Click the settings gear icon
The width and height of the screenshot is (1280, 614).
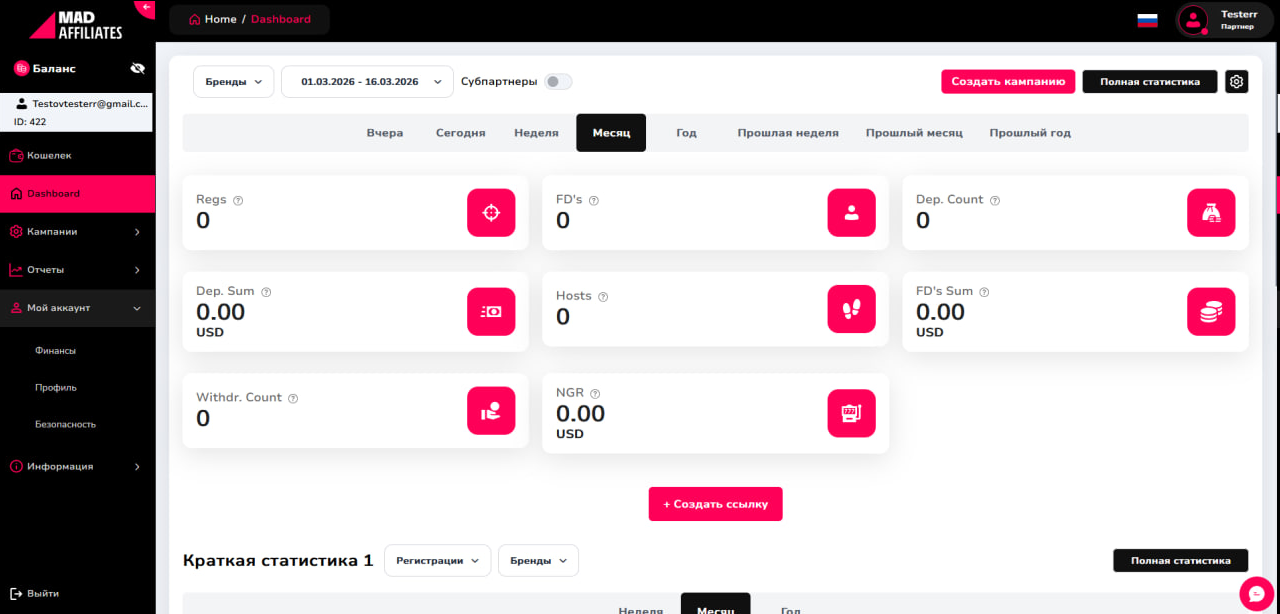1236,82
